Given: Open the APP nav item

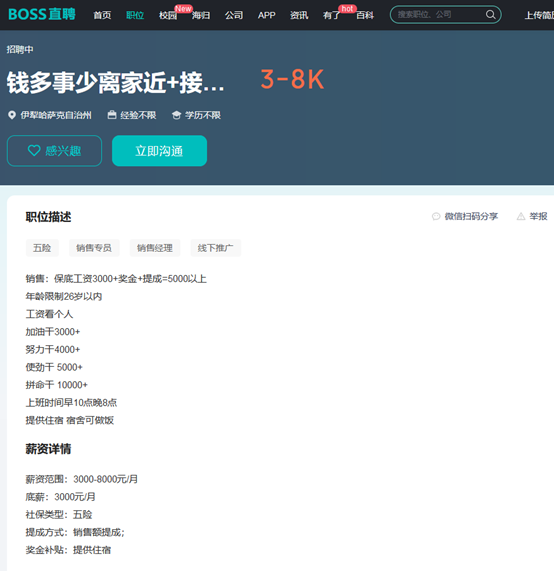Looking at the screenshot, I should click(x=267, y=15).
